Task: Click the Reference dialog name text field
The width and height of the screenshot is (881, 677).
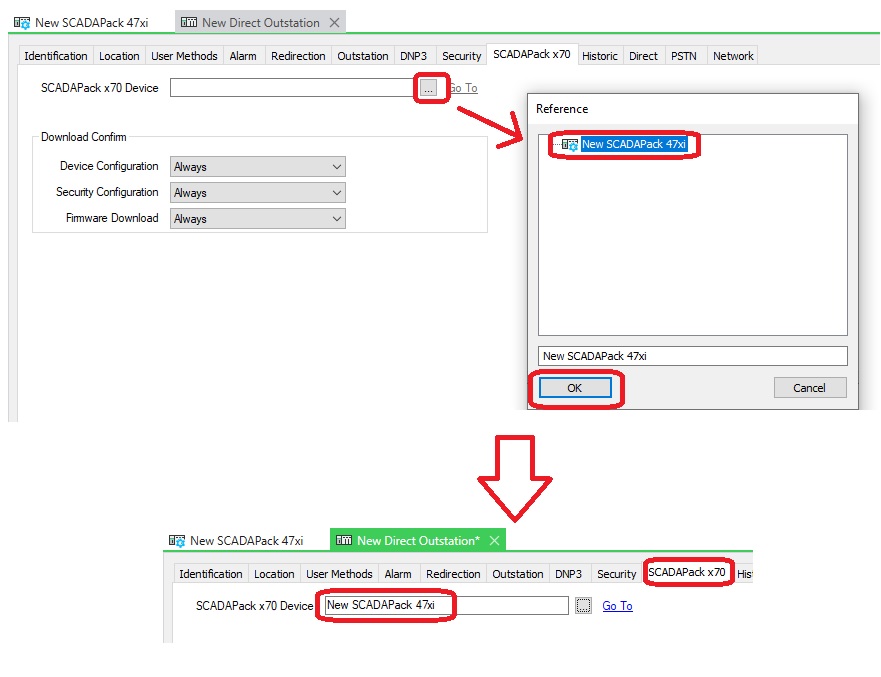Action: tap(692, 356)
